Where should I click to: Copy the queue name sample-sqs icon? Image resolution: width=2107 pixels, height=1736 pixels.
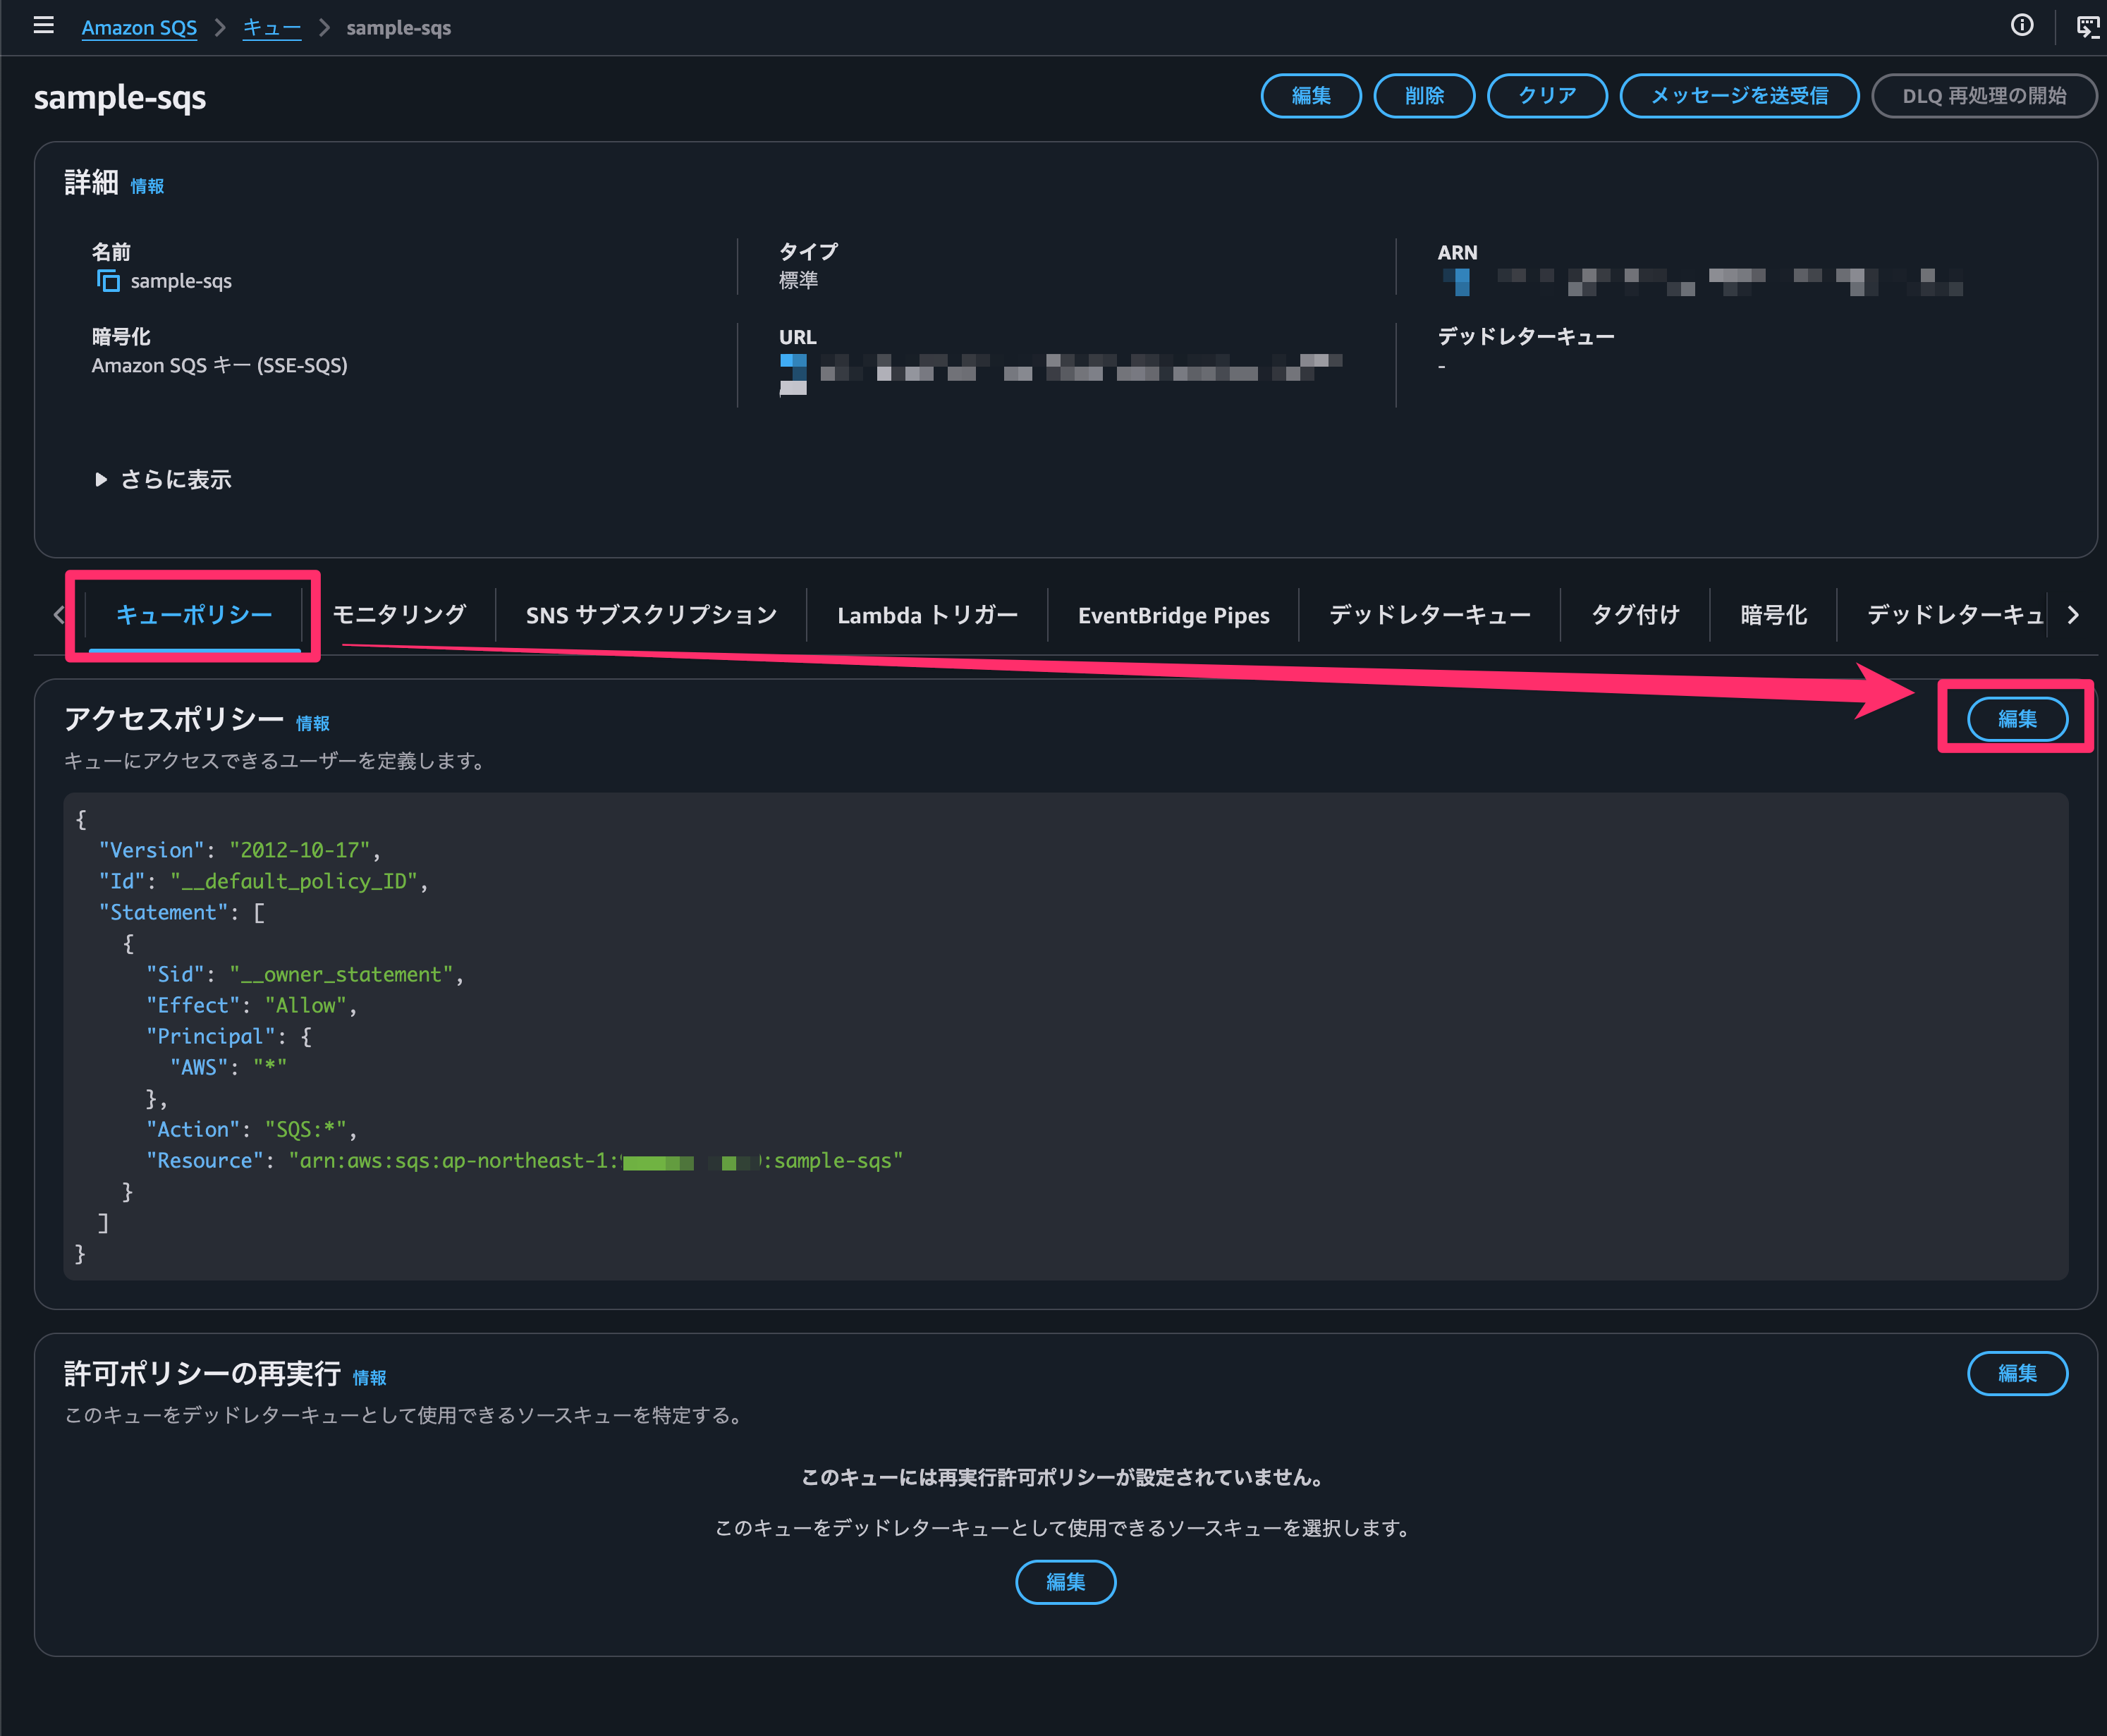pos(108,281)
